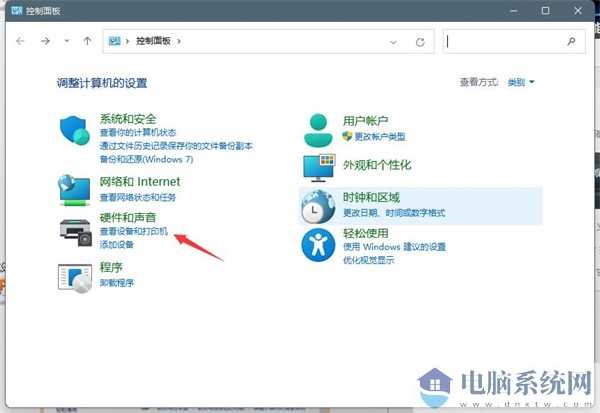Click the Forward navigation arrow
The image size is (600, 413).
click(x=45, y=41)
